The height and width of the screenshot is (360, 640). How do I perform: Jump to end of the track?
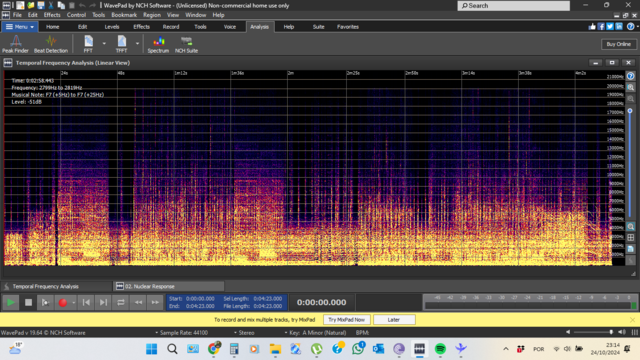point(103,302)
